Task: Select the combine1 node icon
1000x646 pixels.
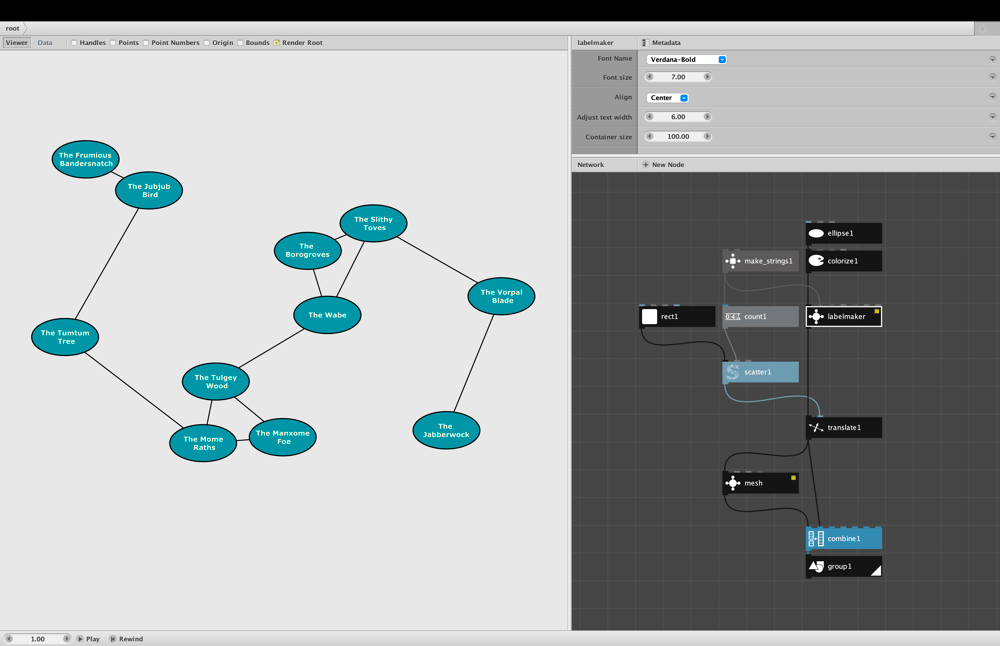Action: (x=816, y=538)
